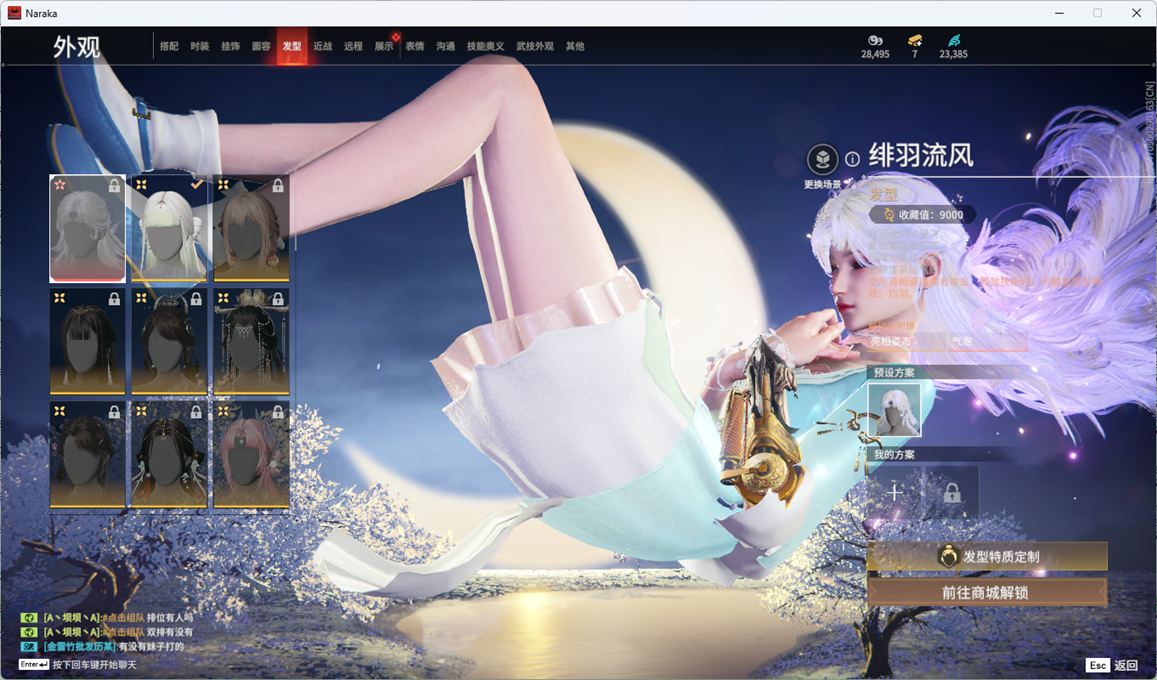
Task: Click the 收藏值 collection value icon
Action: pos(889,215)
